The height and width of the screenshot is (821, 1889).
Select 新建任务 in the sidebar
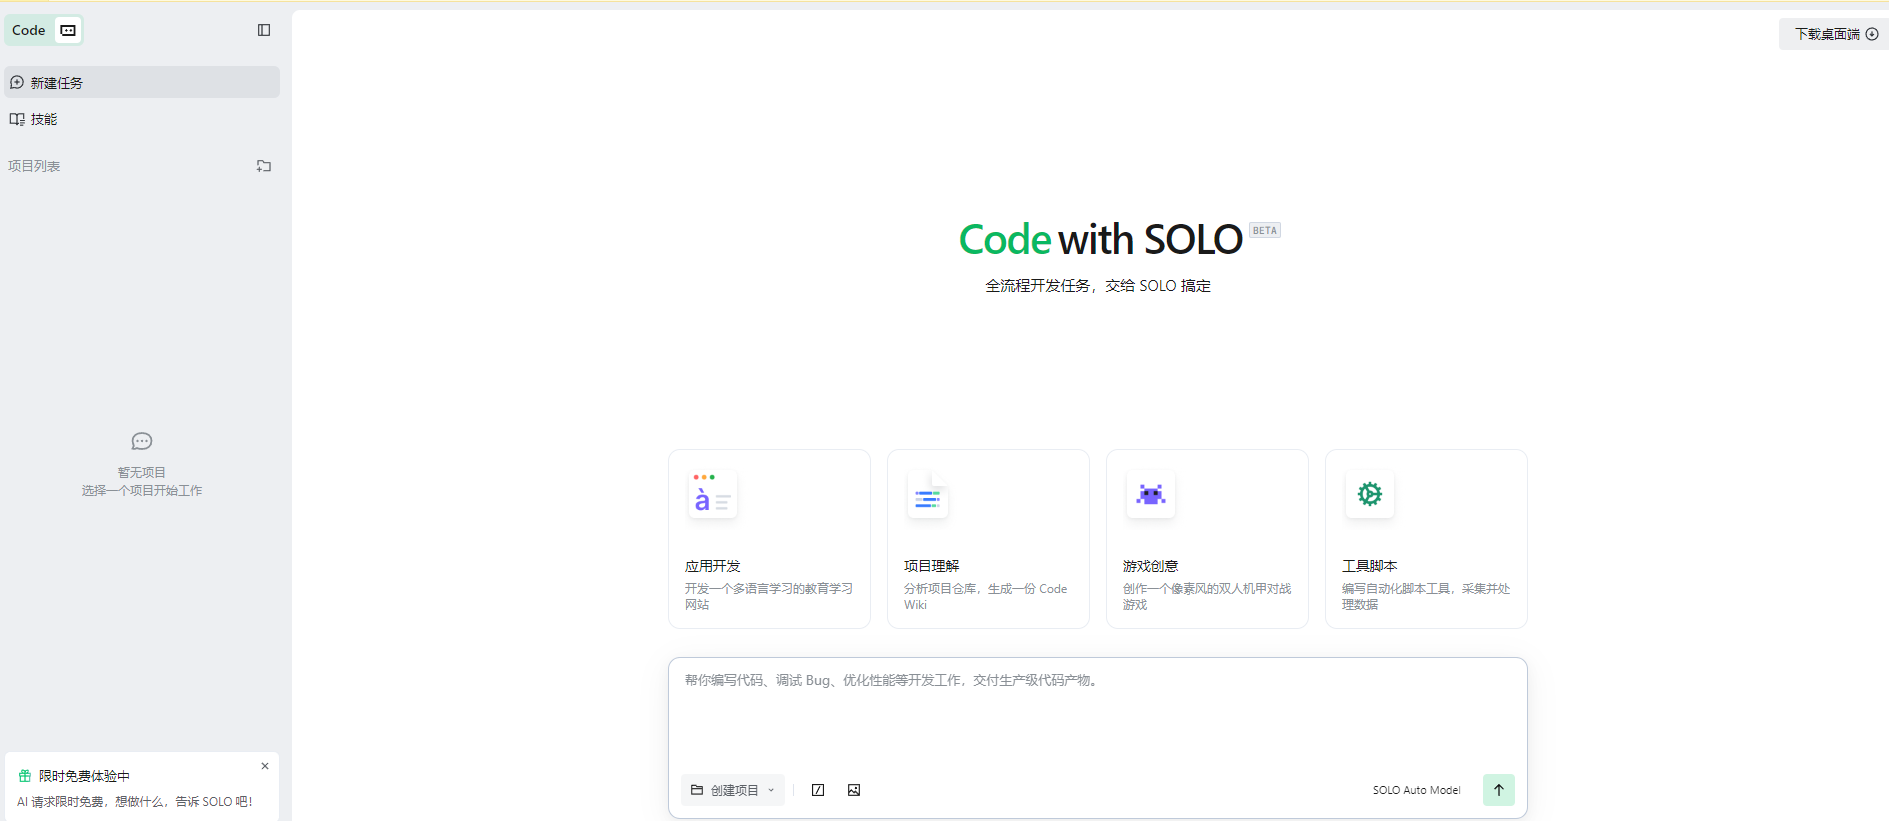[142, 82]
